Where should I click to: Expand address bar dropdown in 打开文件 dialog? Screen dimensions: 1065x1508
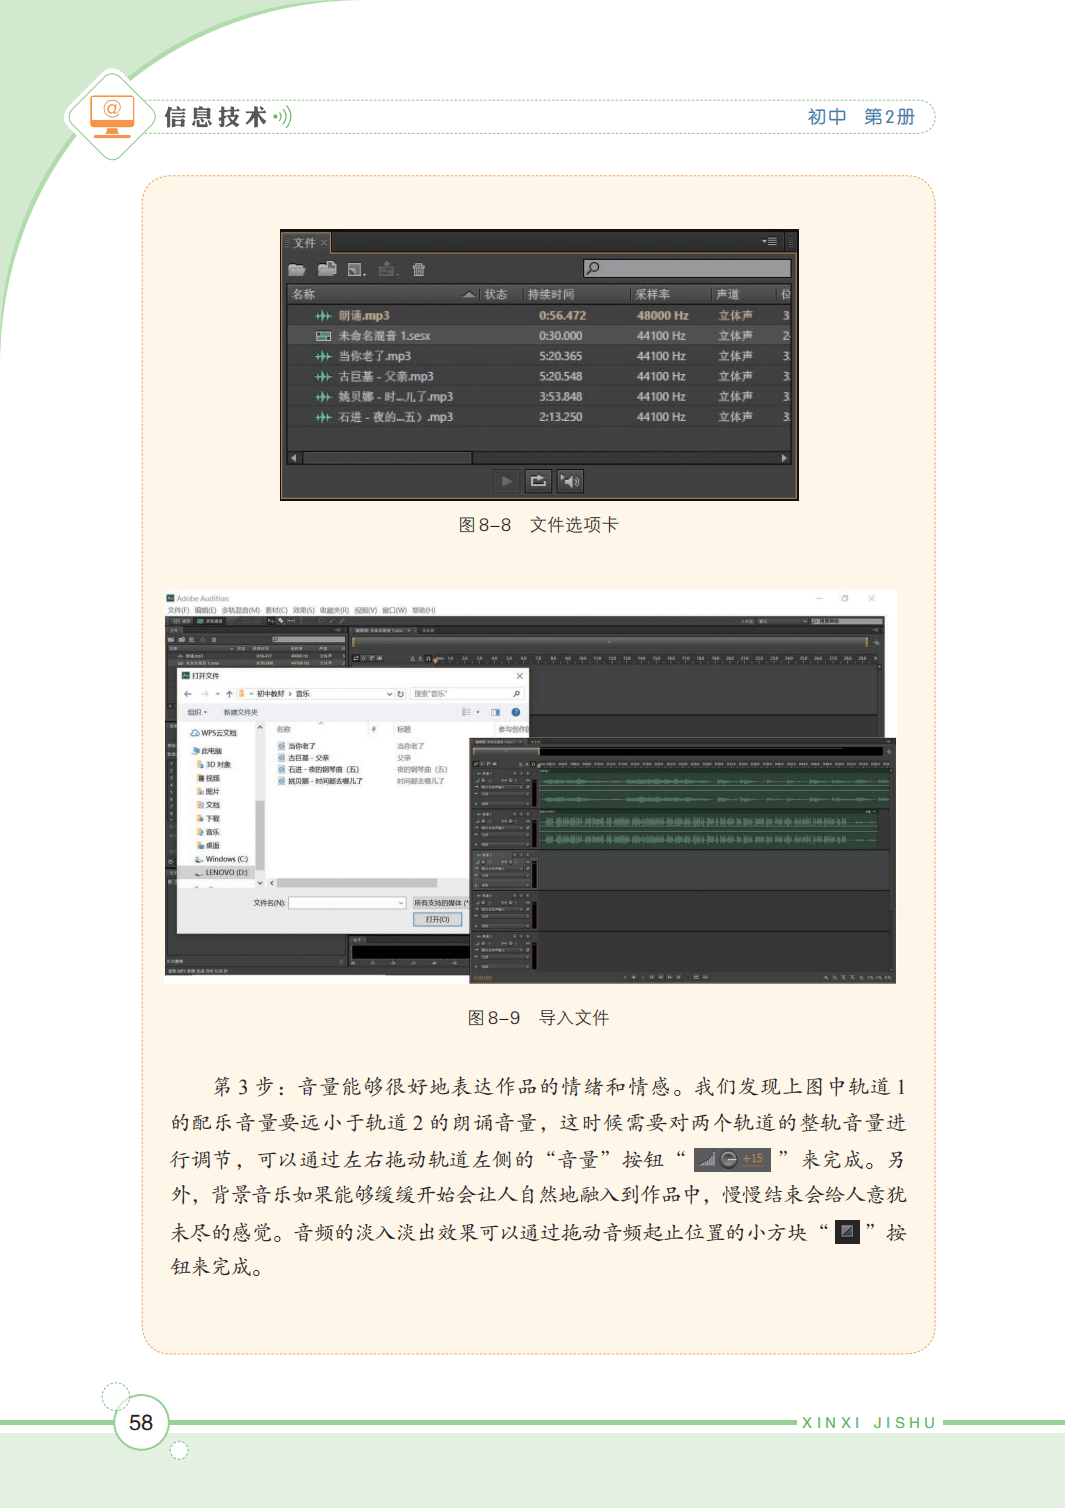tap(389, 693)
